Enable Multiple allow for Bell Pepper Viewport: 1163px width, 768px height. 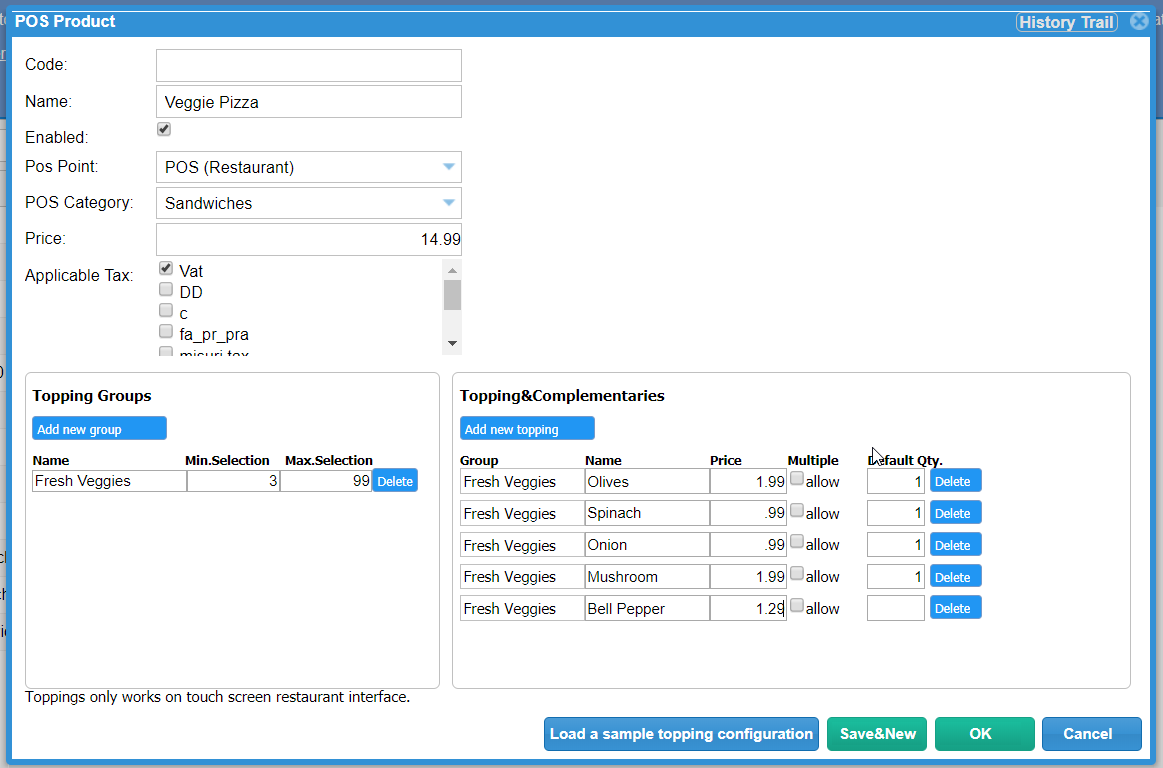pyautogui.click(x=797, y=605)
